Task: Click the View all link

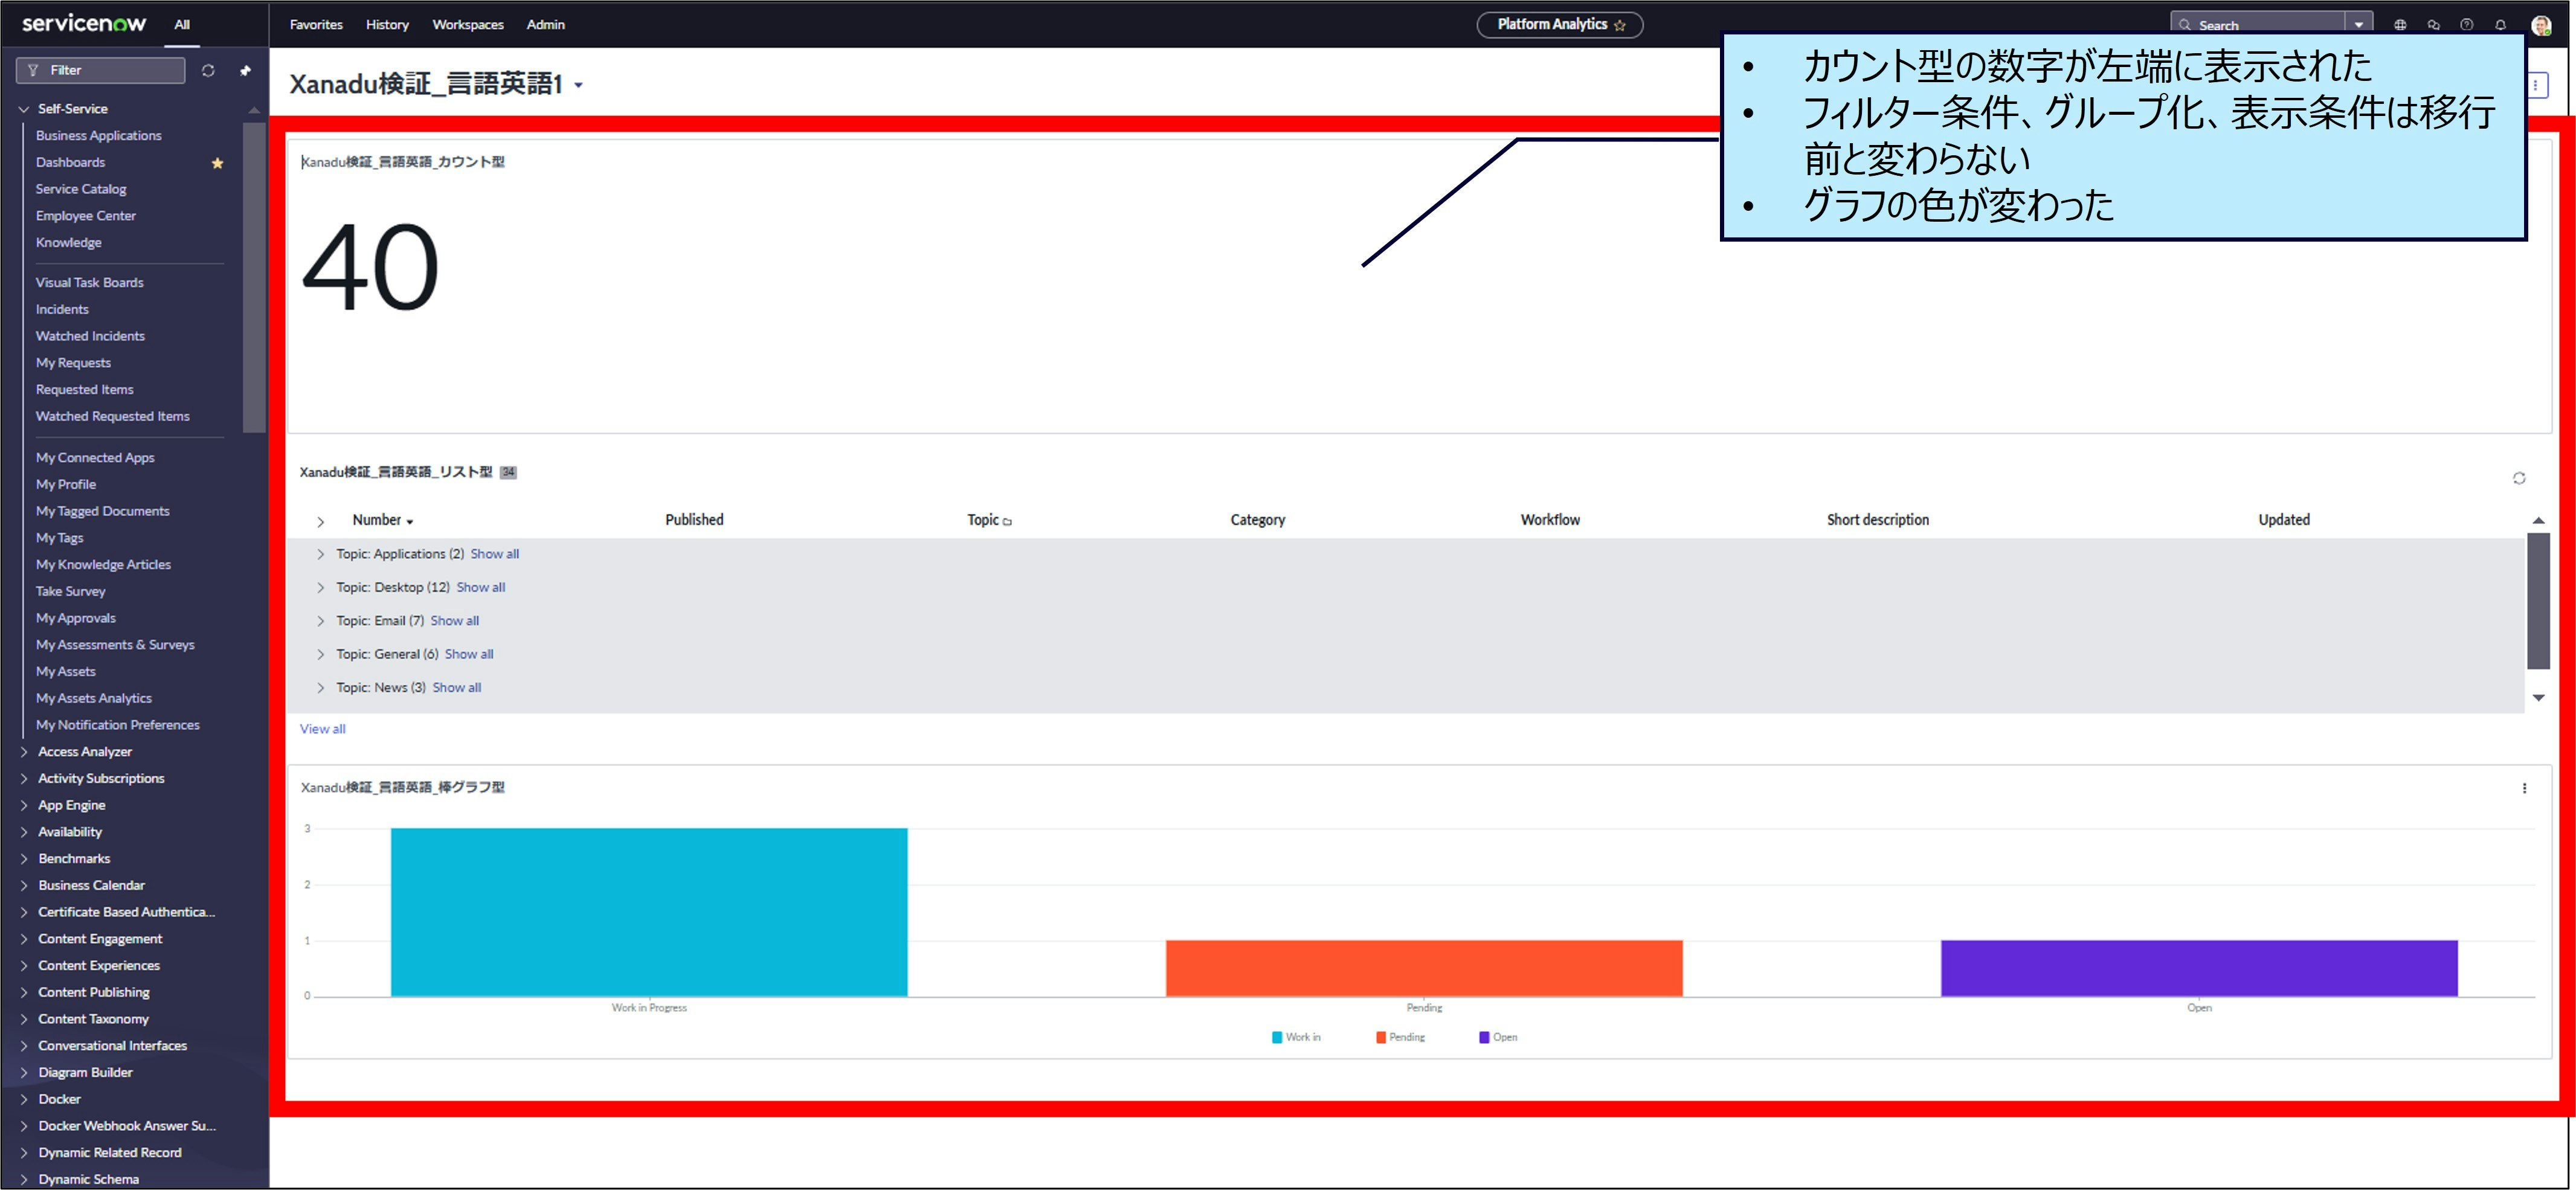Action: click(x=322, y=729)
